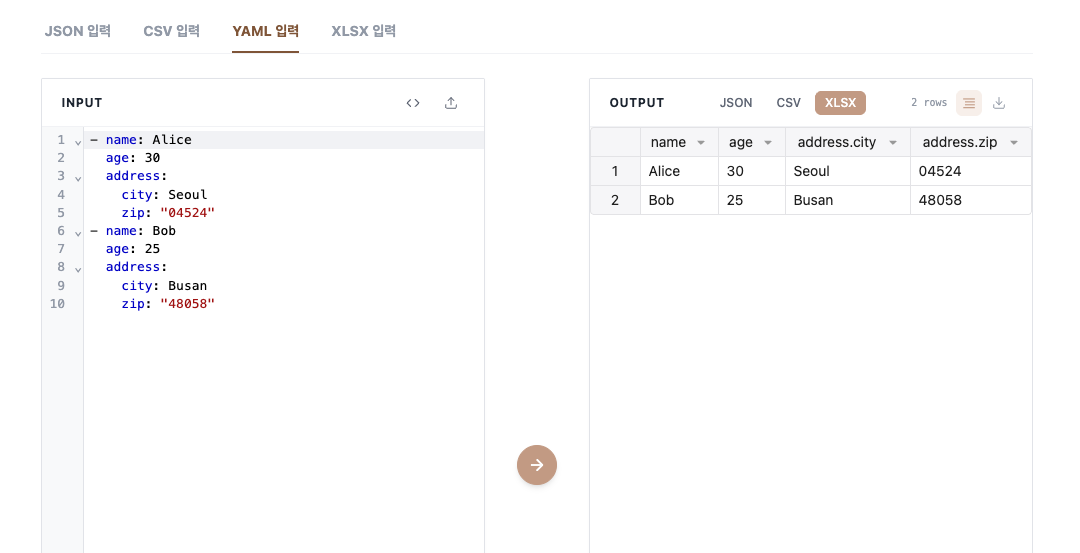Image resolution: width=1080 pixels, height=553 pixels.
Task: Click the Busan cell in output table
Action: [x=848, y=200]
